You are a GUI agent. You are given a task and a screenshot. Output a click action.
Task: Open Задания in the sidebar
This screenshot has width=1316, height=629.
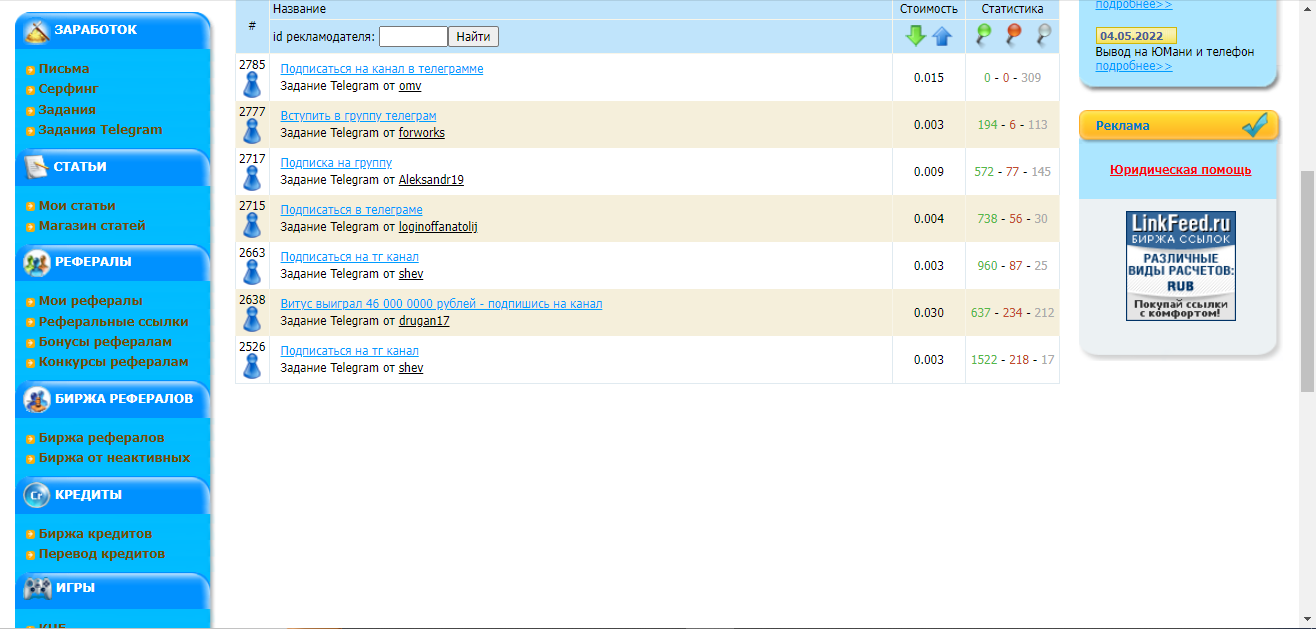(67, 110)
